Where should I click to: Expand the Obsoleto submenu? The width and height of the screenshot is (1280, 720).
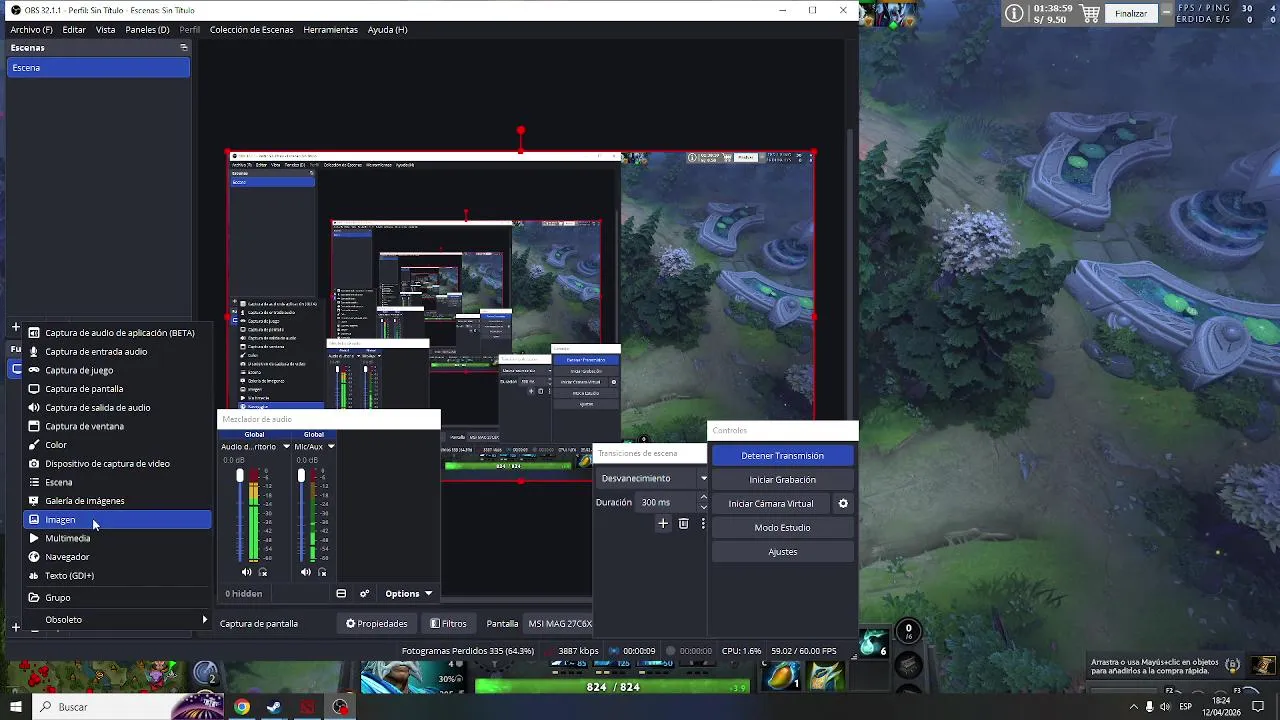117,620
